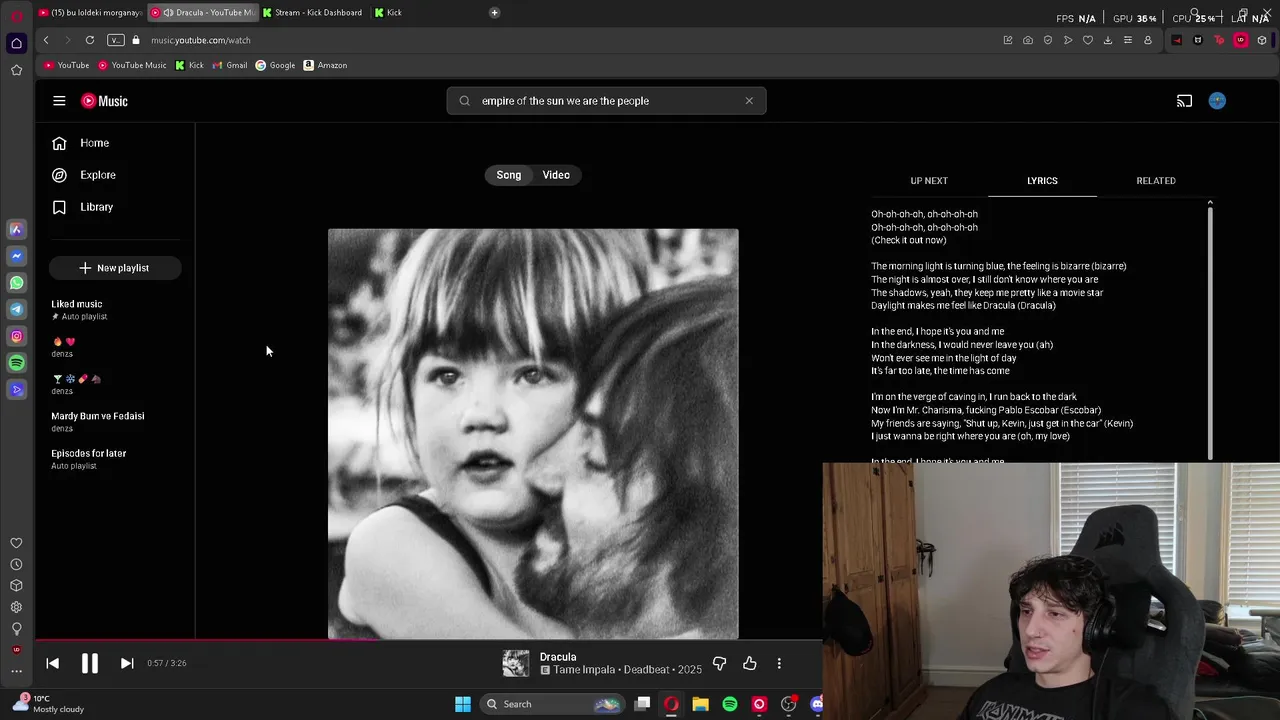The image size is (1280, 720).
Task: Open WhatsApp in Opera sidebar
Action: tap(16, 283)
